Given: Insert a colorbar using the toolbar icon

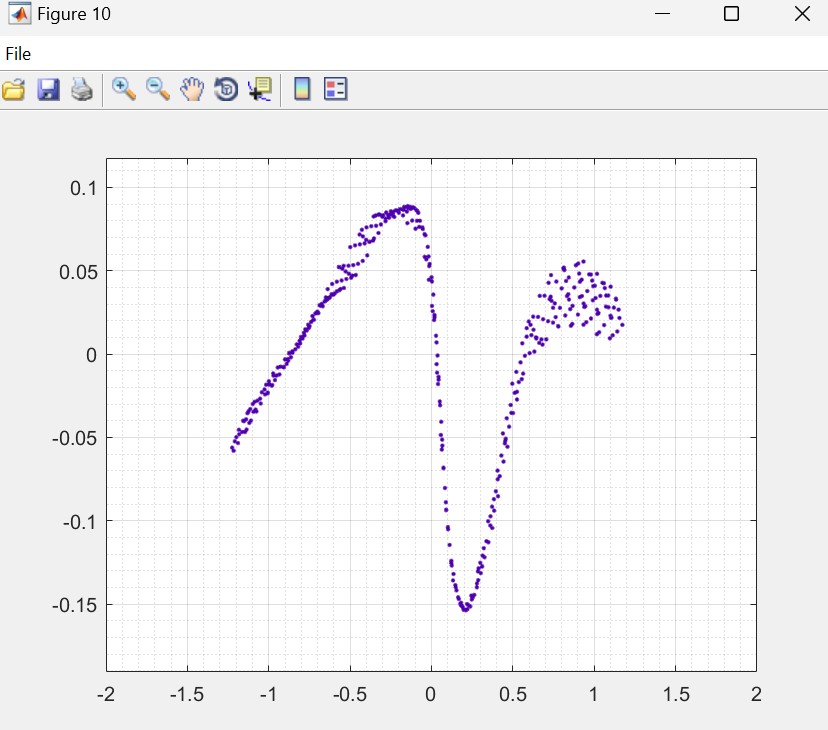Looking at the screenshot, I should tap(301, 90).
